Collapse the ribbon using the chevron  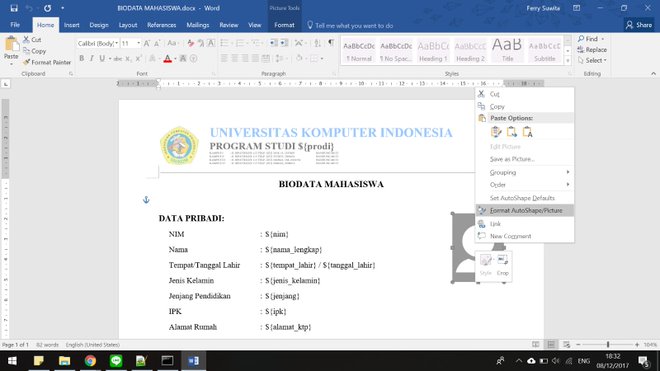point(653,73)
